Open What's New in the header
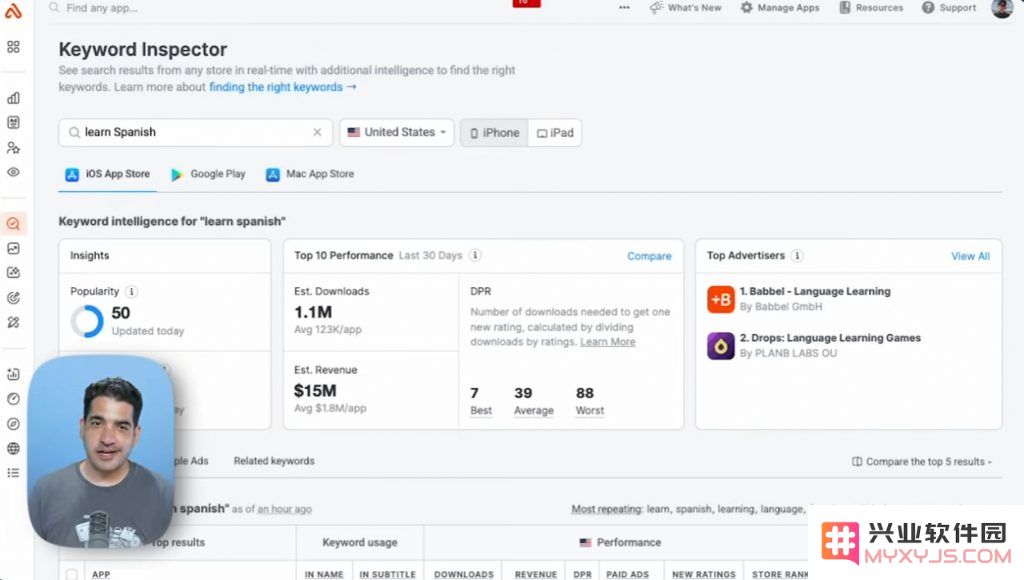Screen dimensions: 1024x580 coord(685,8)
